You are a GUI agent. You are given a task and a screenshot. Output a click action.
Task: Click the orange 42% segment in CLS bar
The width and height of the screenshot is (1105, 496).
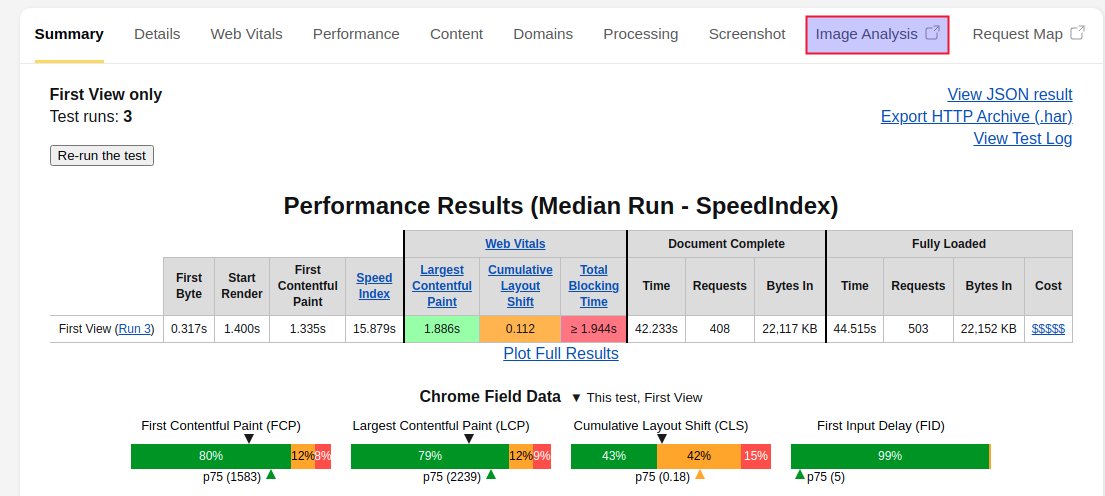tap(699, 456)
